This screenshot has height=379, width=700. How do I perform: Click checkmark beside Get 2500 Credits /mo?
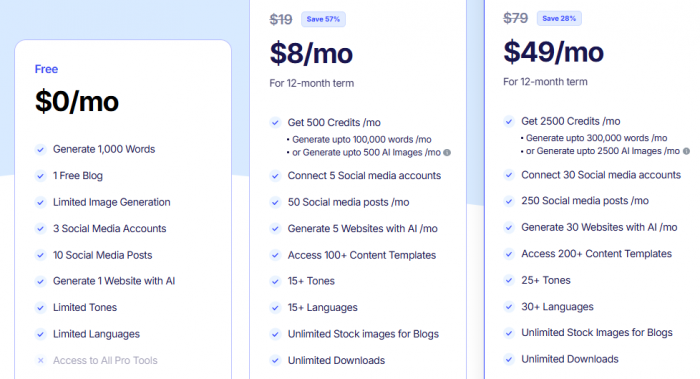point(509,121)
